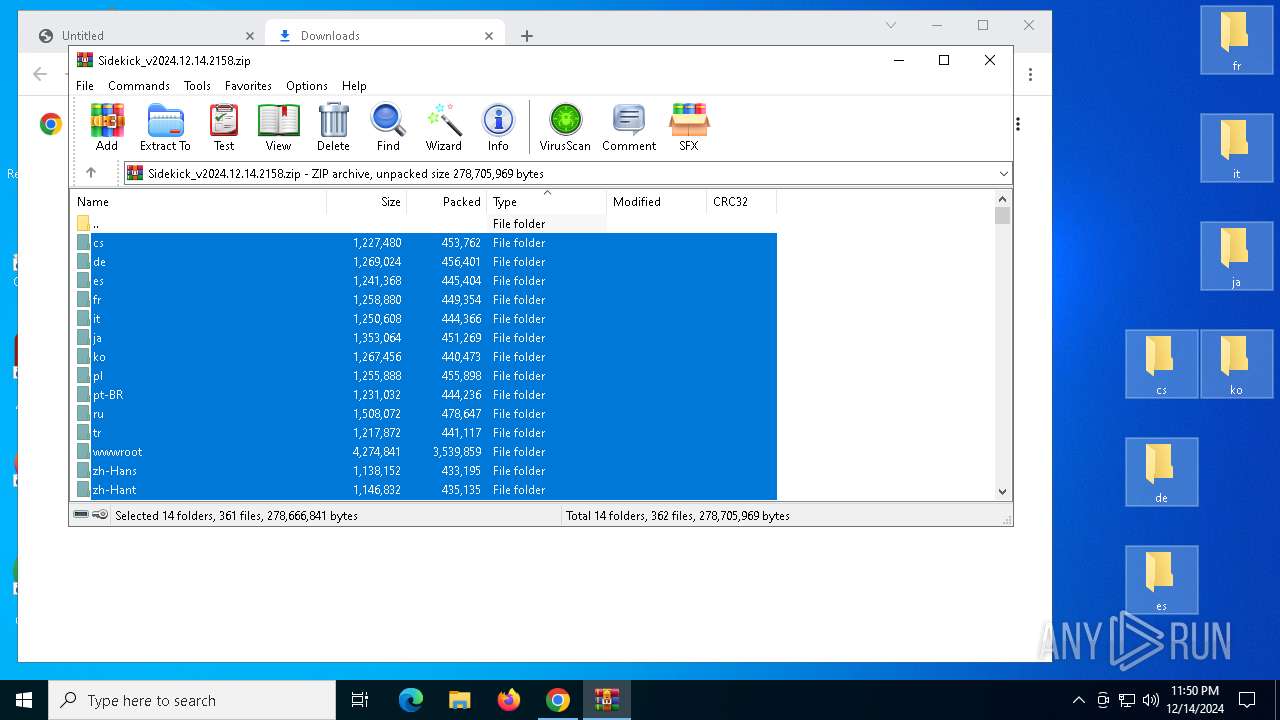This screenshot has width=1280, height=720.
Task: Click the scroll down arrow of file list
Action: (x=1003, y=491)
